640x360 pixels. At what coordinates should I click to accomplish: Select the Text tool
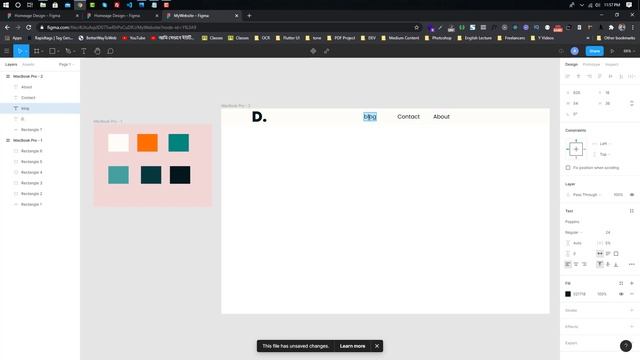pyautogui.click(x=84, y=51)
